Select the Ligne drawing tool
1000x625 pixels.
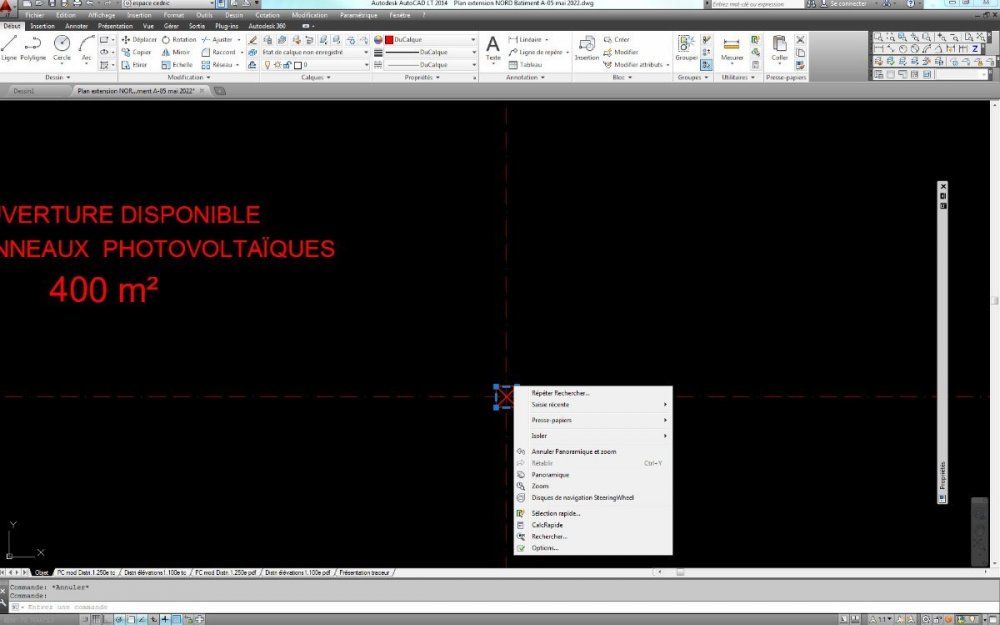click(x=9, y=48)
